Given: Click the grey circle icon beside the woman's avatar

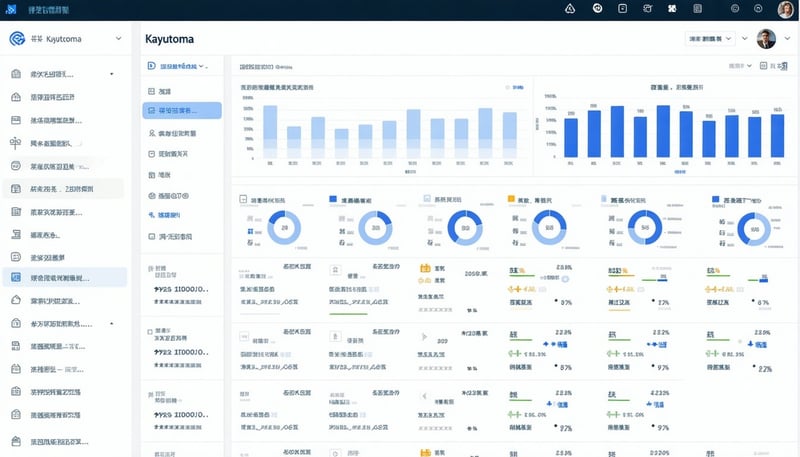Looking at the screenshot, I should point(758,8).
